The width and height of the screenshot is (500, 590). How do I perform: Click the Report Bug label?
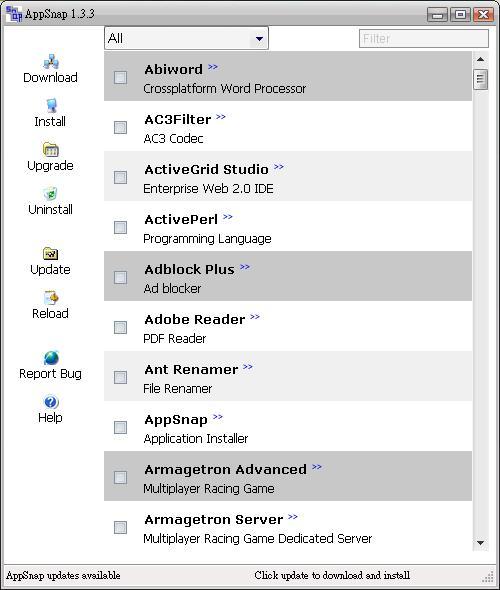[50, 374]
